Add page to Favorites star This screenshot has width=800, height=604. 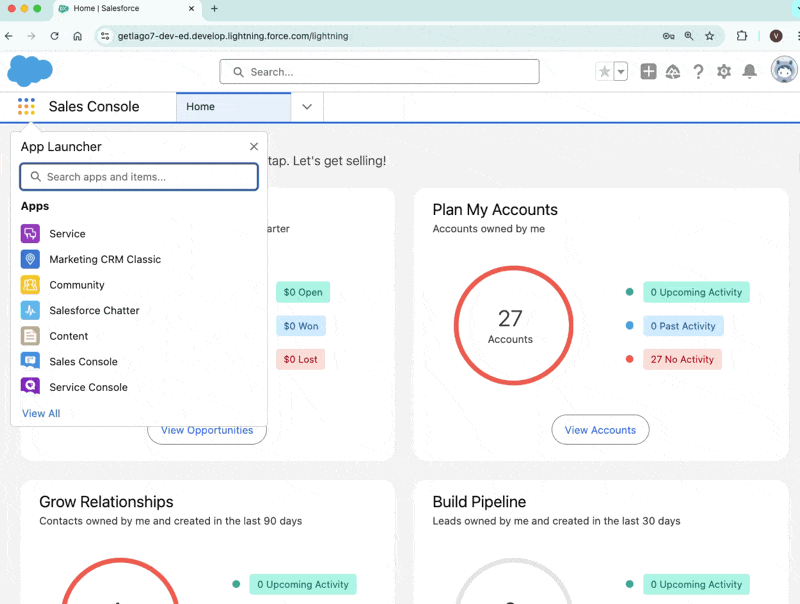click(605, 72)
